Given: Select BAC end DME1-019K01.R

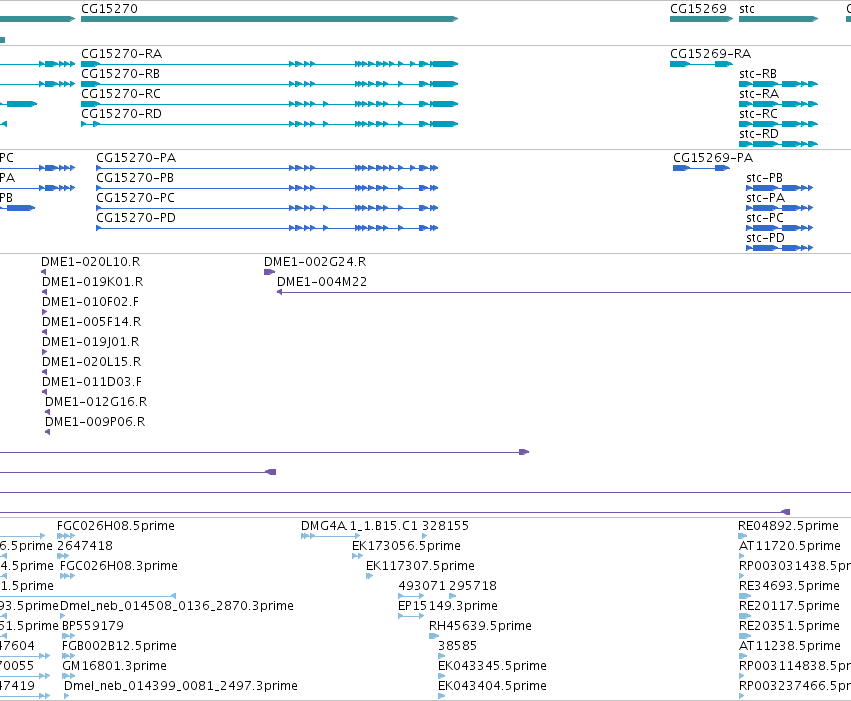Looking at the screenshot, I should tap(93, 282).
